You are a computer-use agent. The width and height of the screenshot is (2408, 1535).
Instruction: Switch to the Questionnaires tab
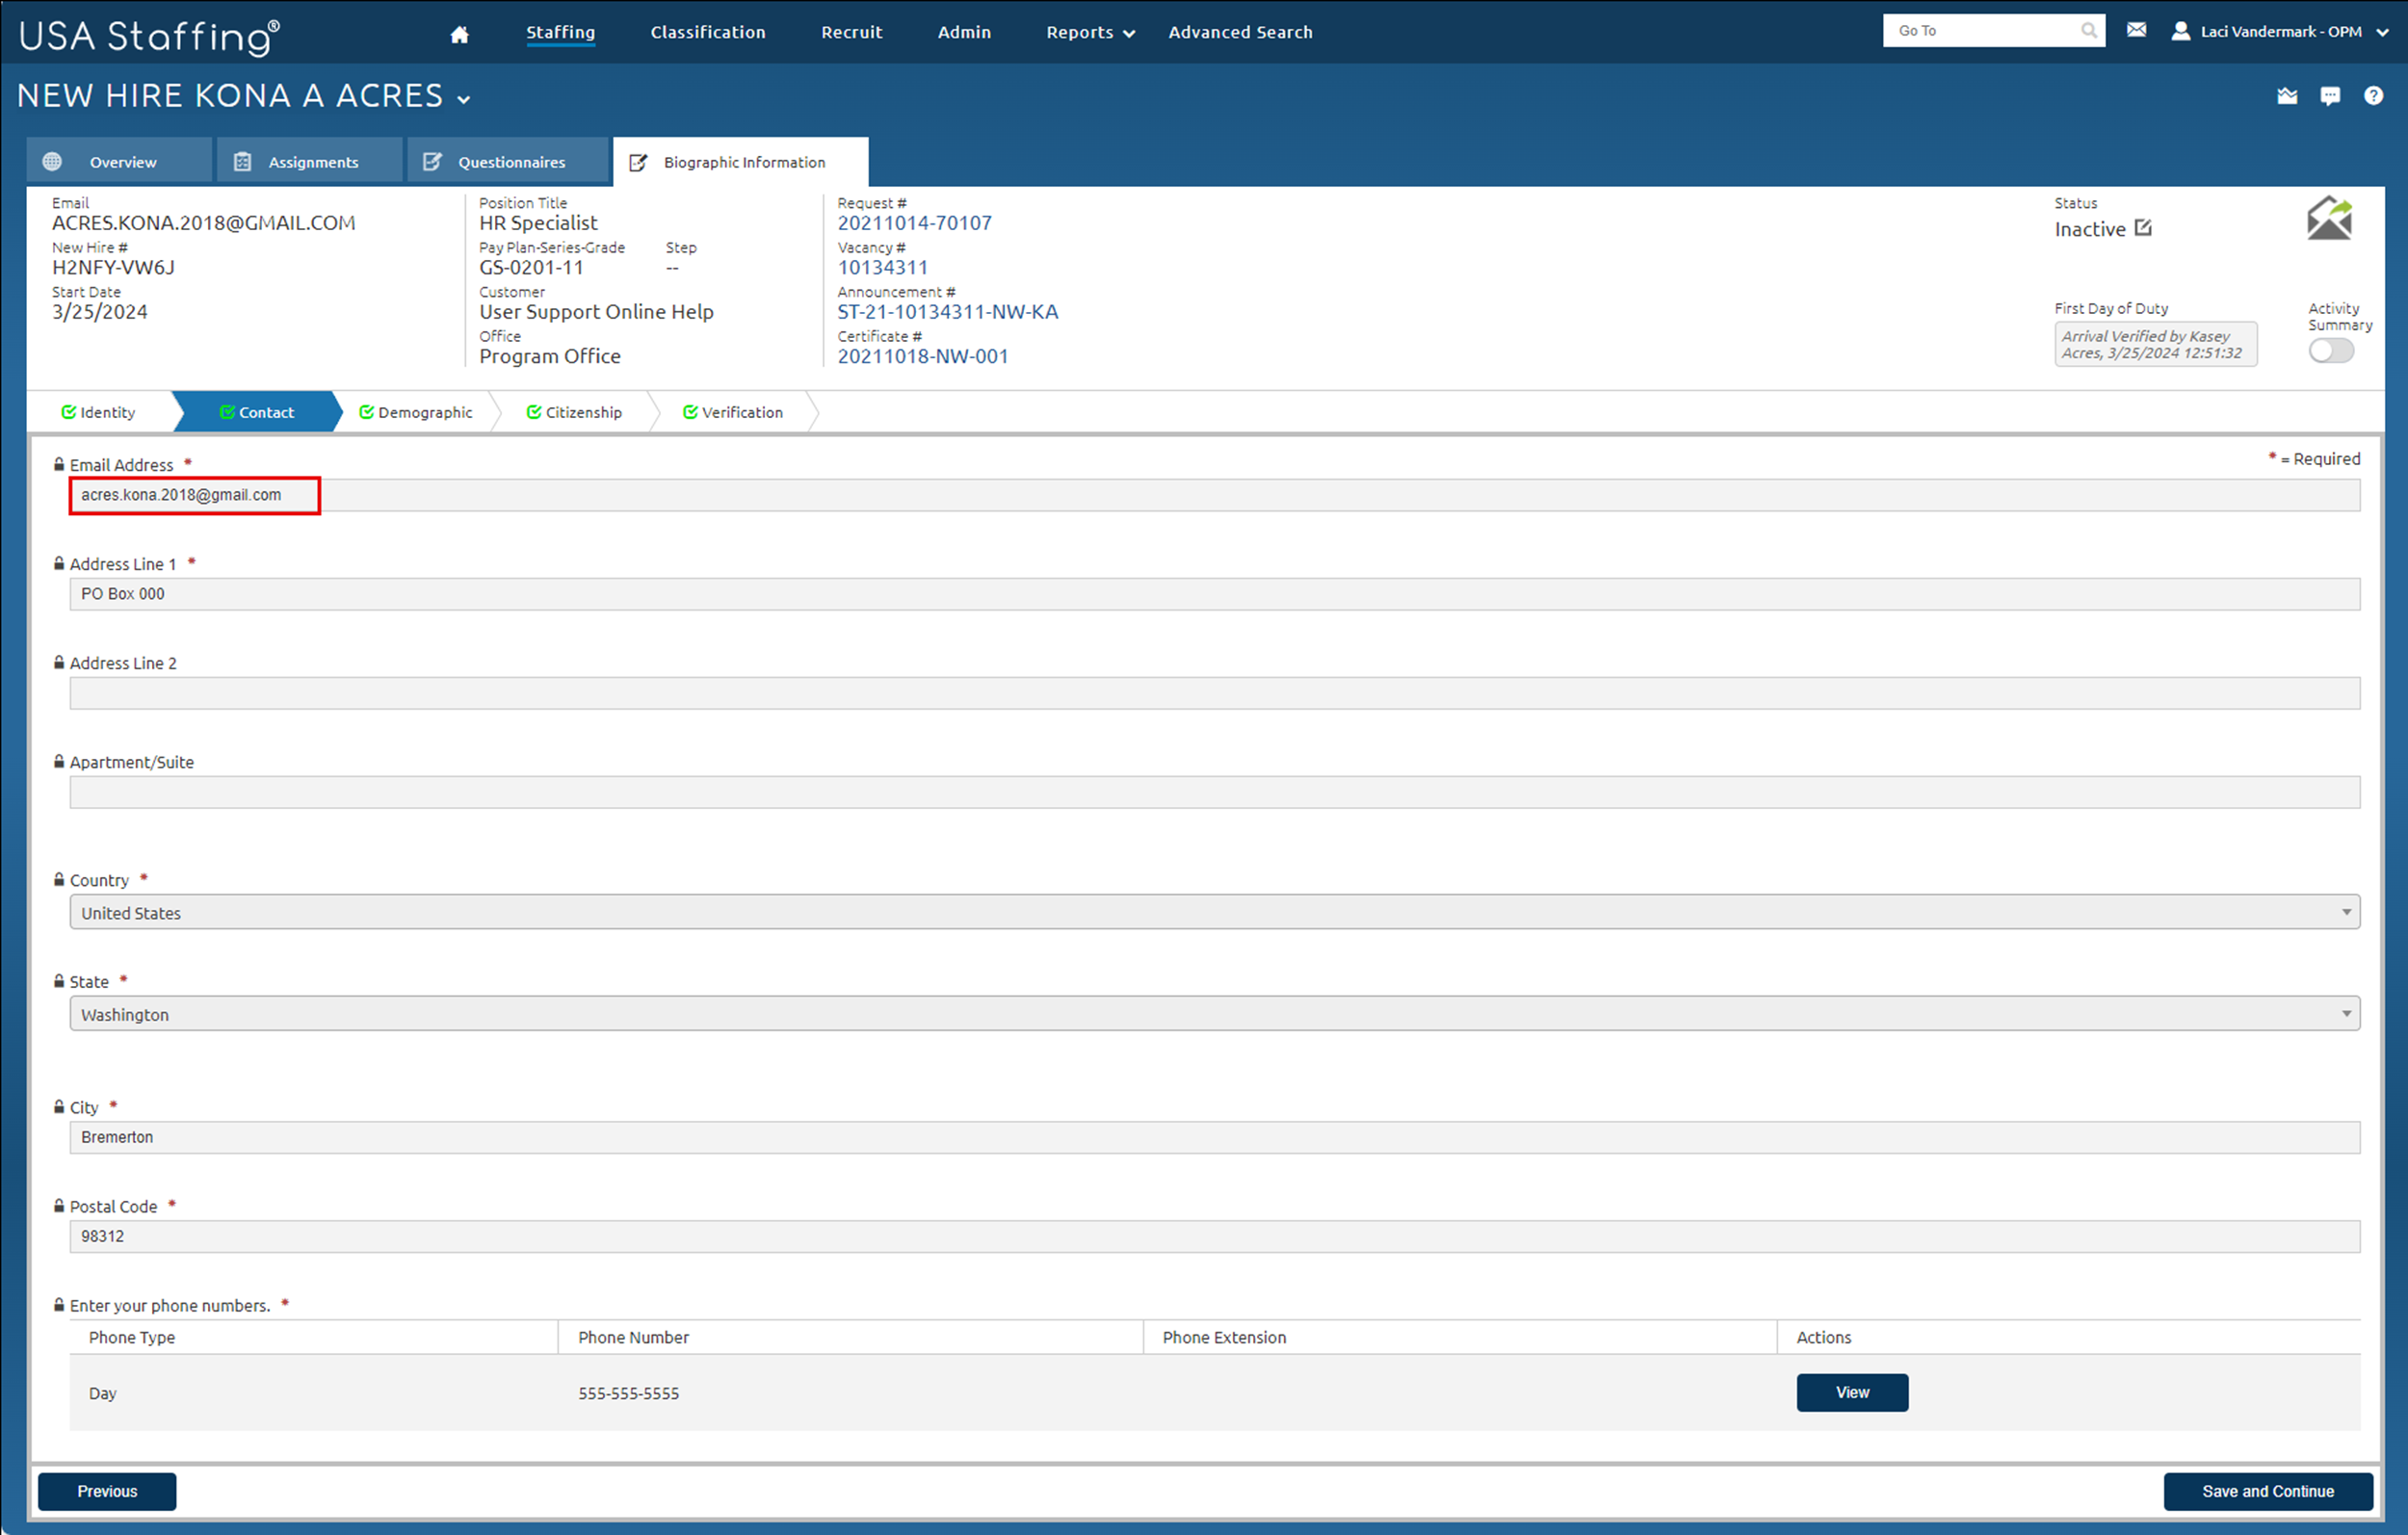pyautogui.click(x=509, y=161)
